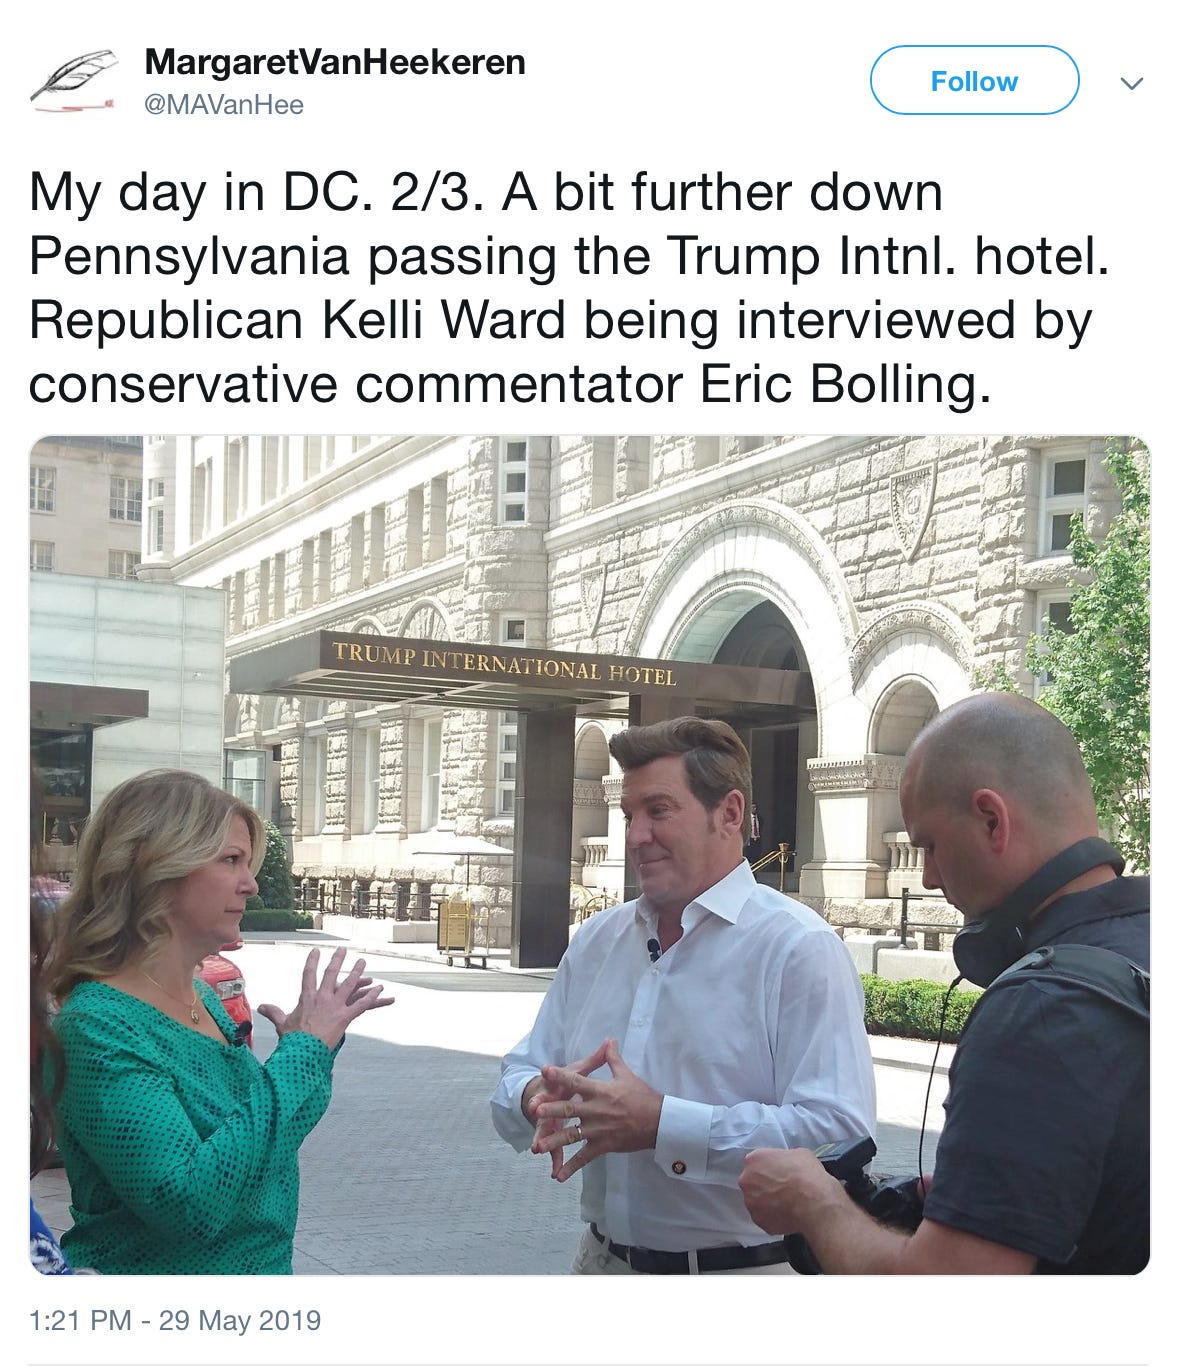Click the luggage cart near hotel canopy
Image resolution: width=1196 pixels, height=1366 pixels.
click(x=460, y=928)
